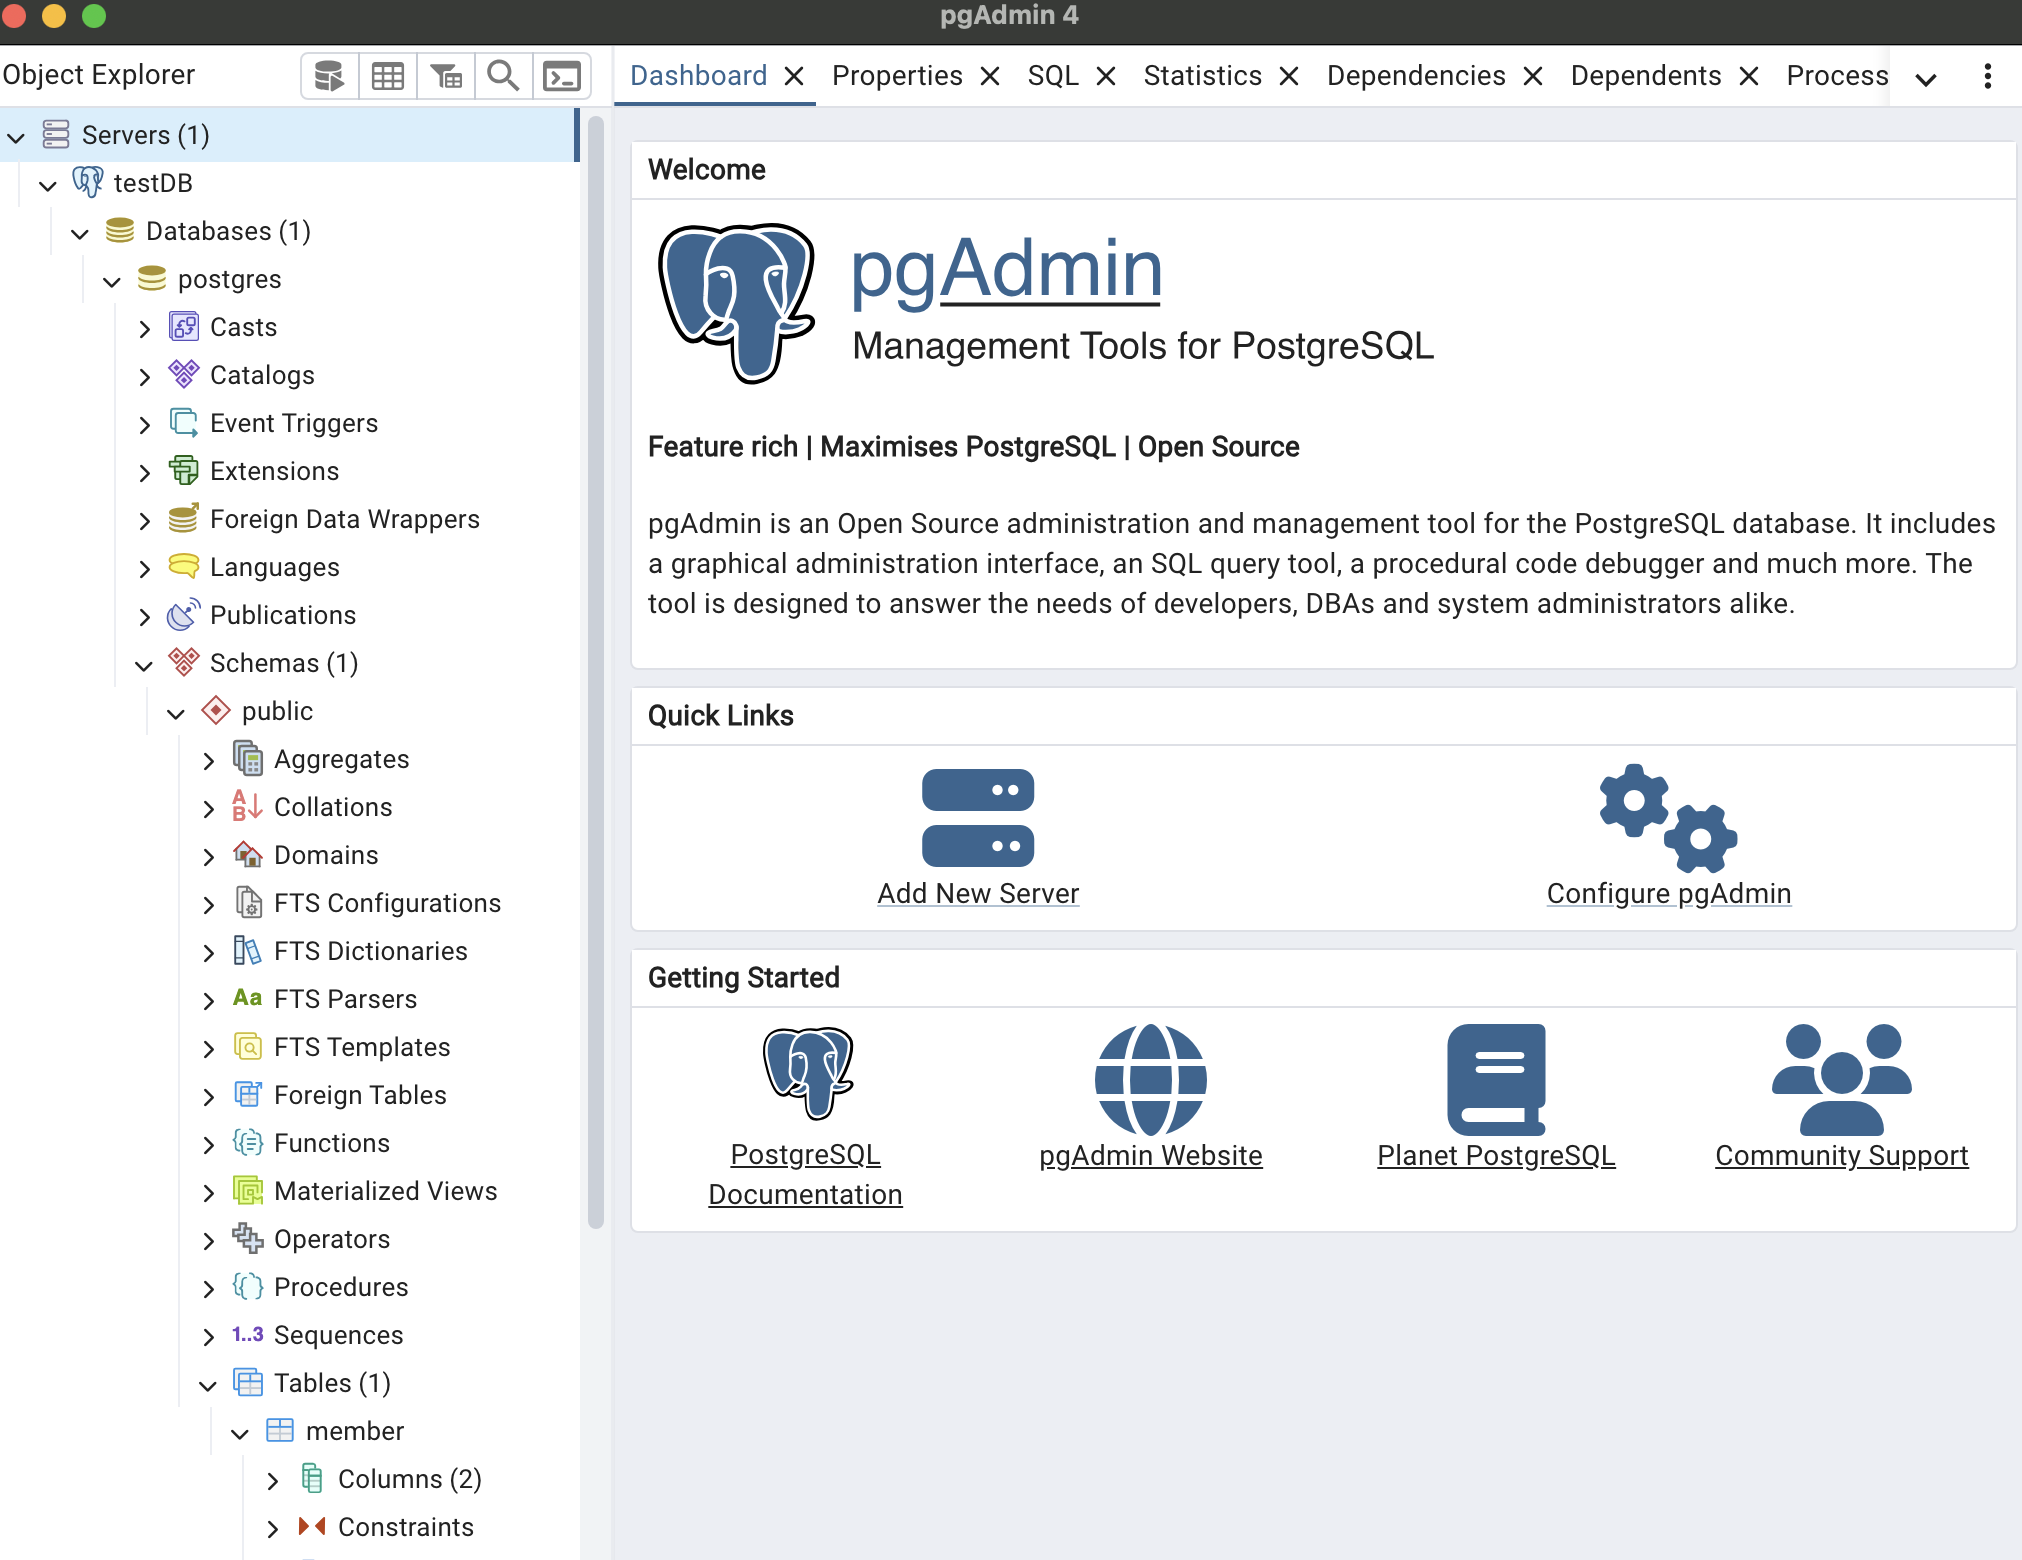The height and width of the screenshot is (1560, 2022).
Task: Open the Search Objects magnifier icon
Action: click(x=503, y=76)
